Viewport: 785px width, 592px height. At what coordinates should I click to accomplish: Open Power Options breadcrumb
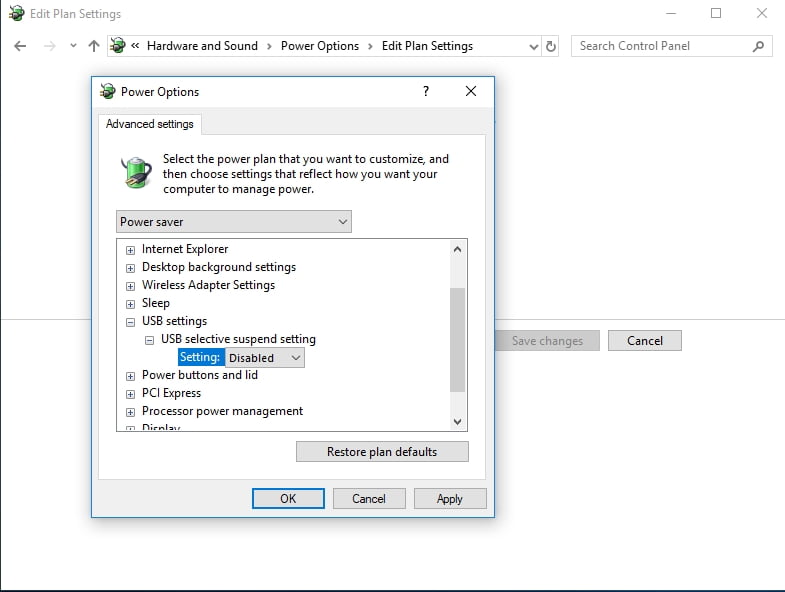point(320,46)
